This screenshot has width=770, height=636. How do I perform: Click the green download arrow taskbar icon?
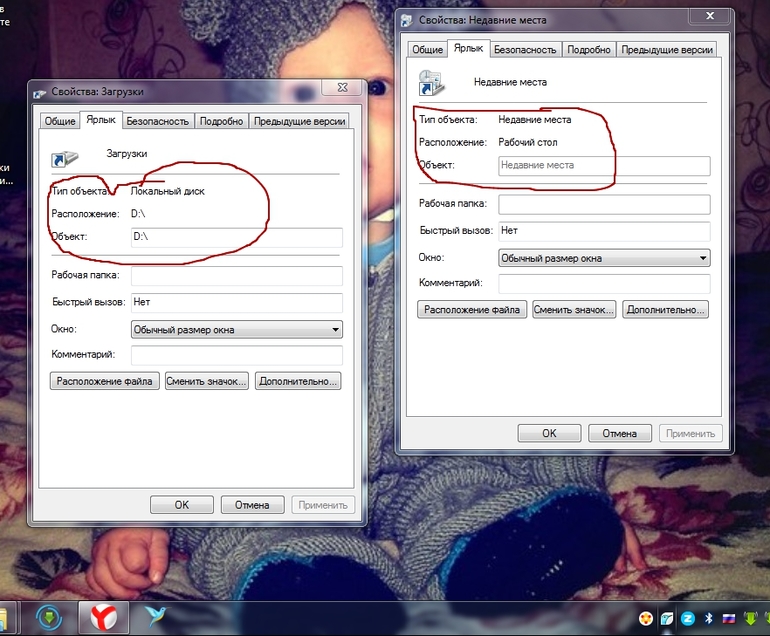(x=49, y=617)
